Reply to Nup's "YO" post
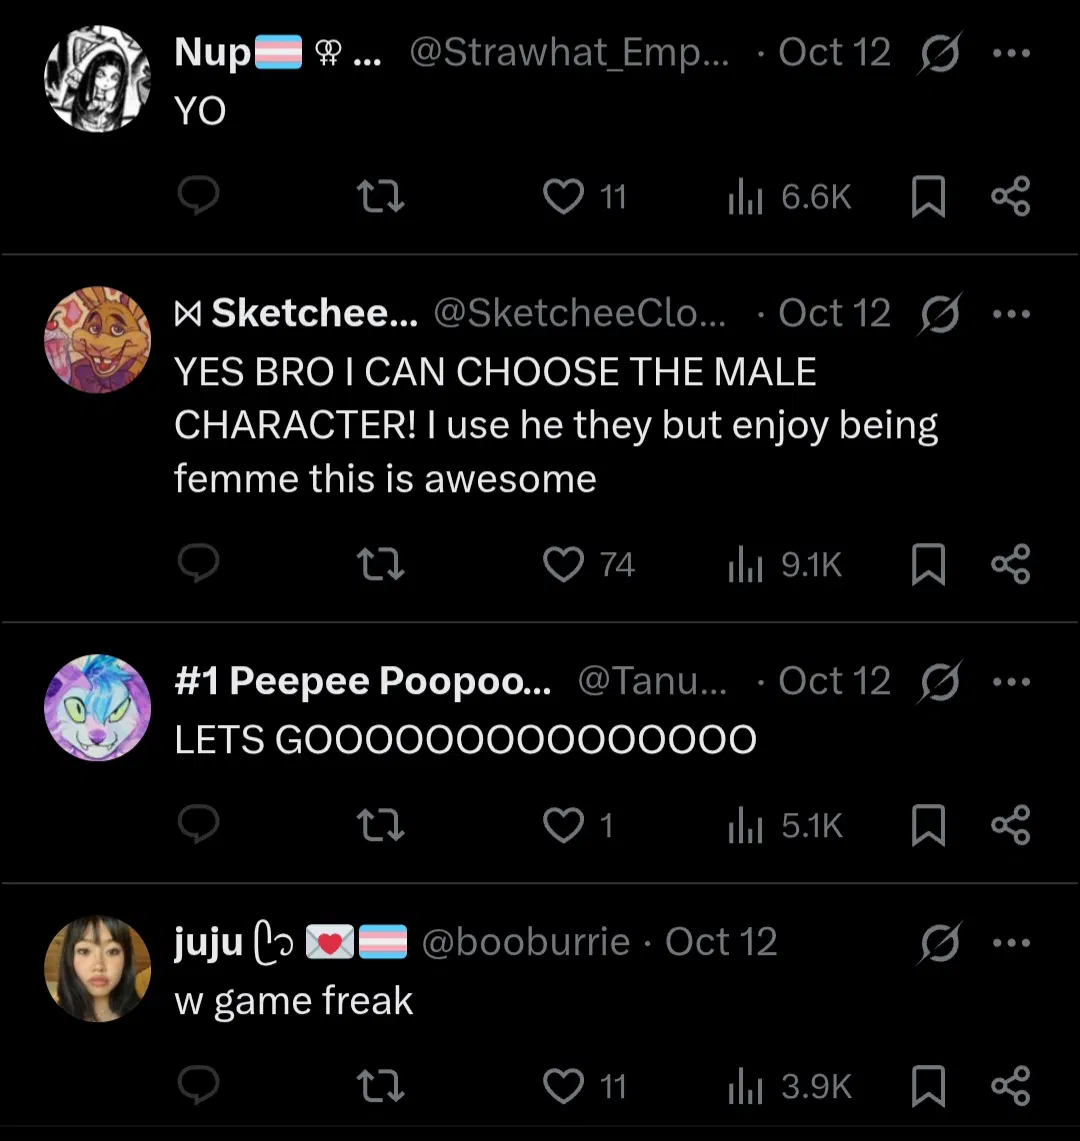1080x1141 pixels. click(198, 197)
